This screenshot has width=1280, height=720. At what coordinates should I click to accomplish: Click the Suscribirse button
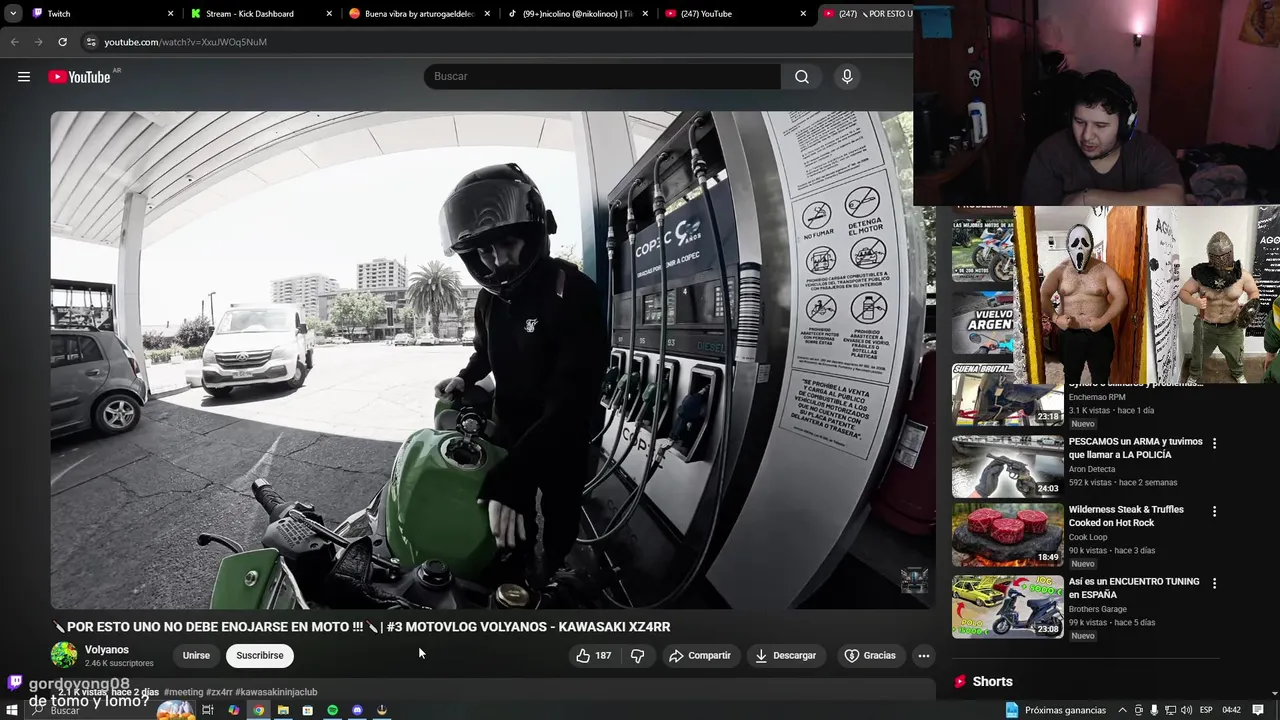click(260, 656)
